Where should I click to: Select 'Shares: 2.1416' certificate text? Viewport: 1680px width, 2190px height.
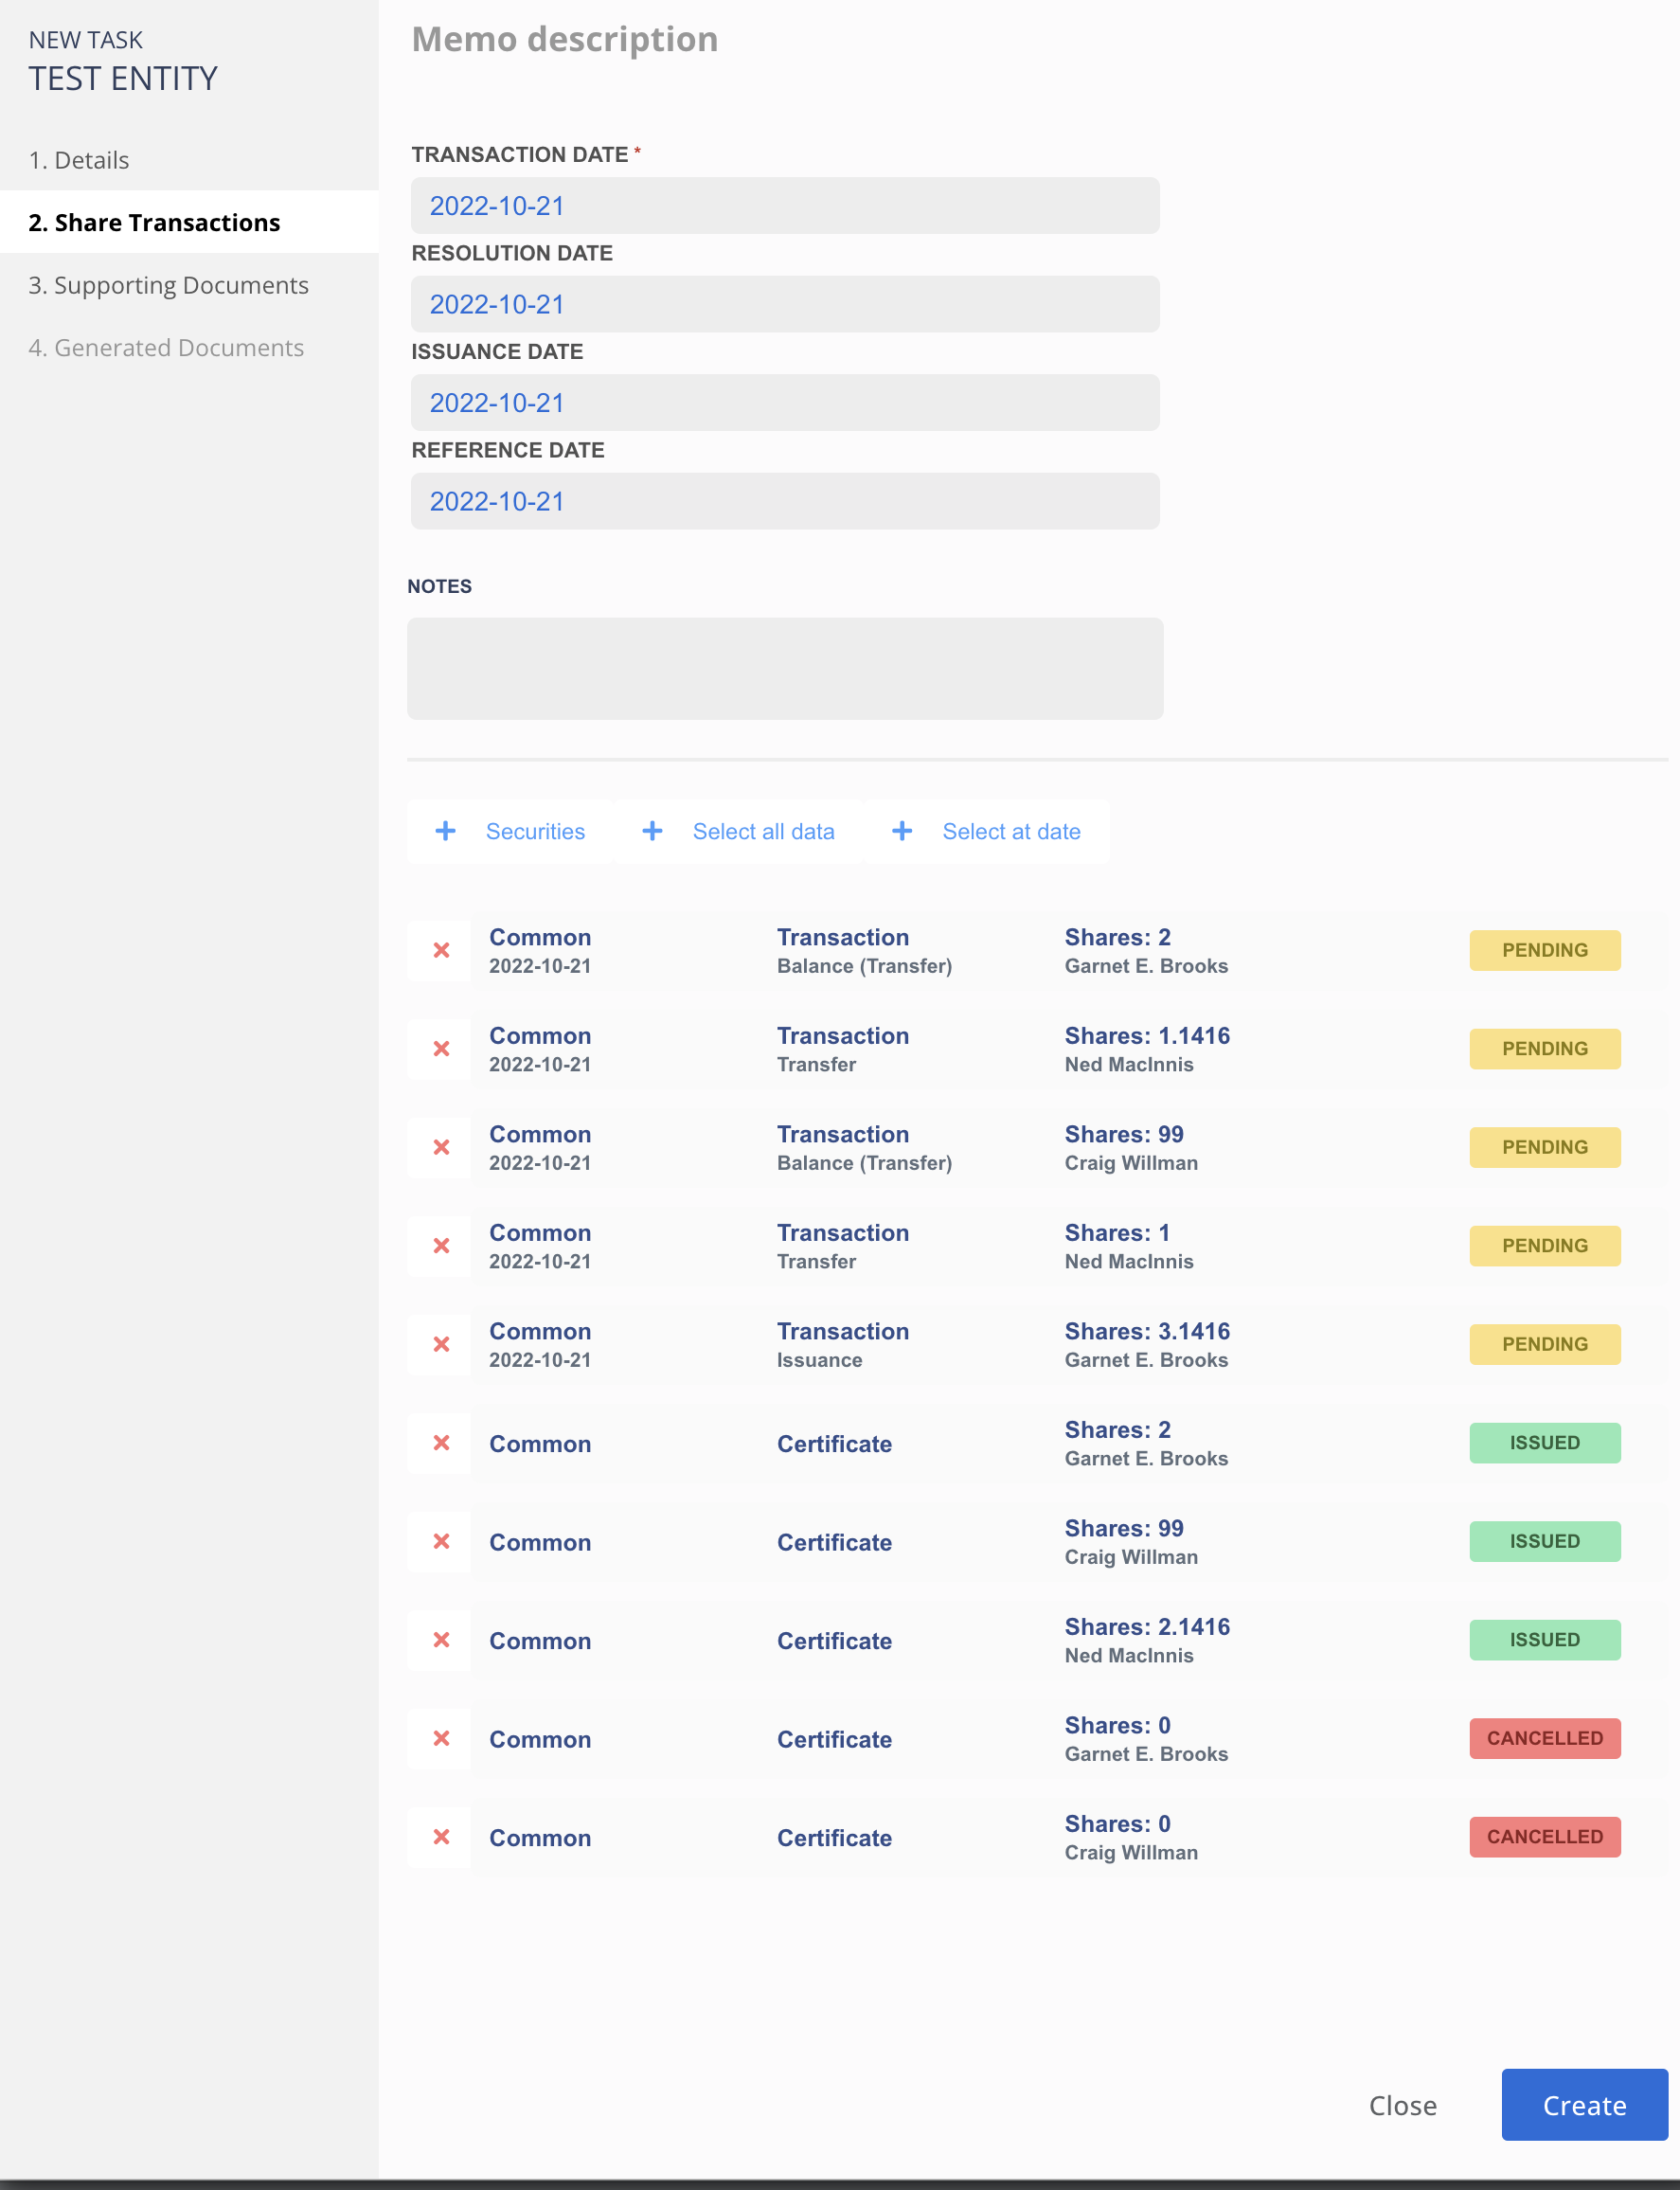point(1147,1627)
